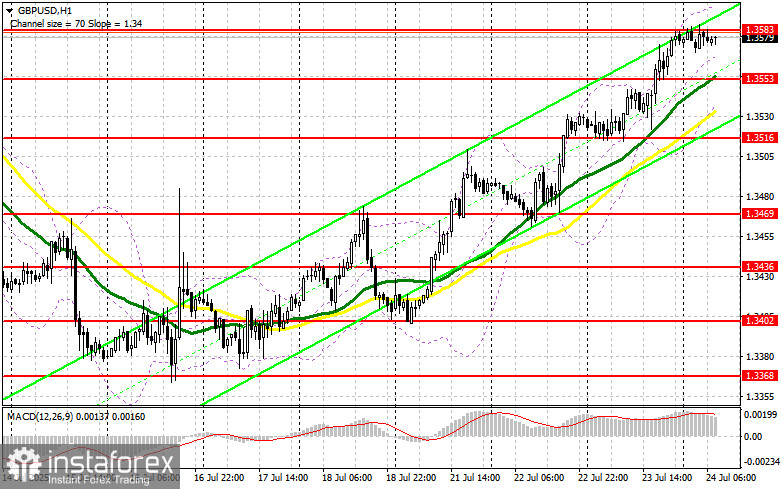The width and height of the screenshot is (781, 489).
Task: Click the 1.3579 current price label
Action: [760, 38]
